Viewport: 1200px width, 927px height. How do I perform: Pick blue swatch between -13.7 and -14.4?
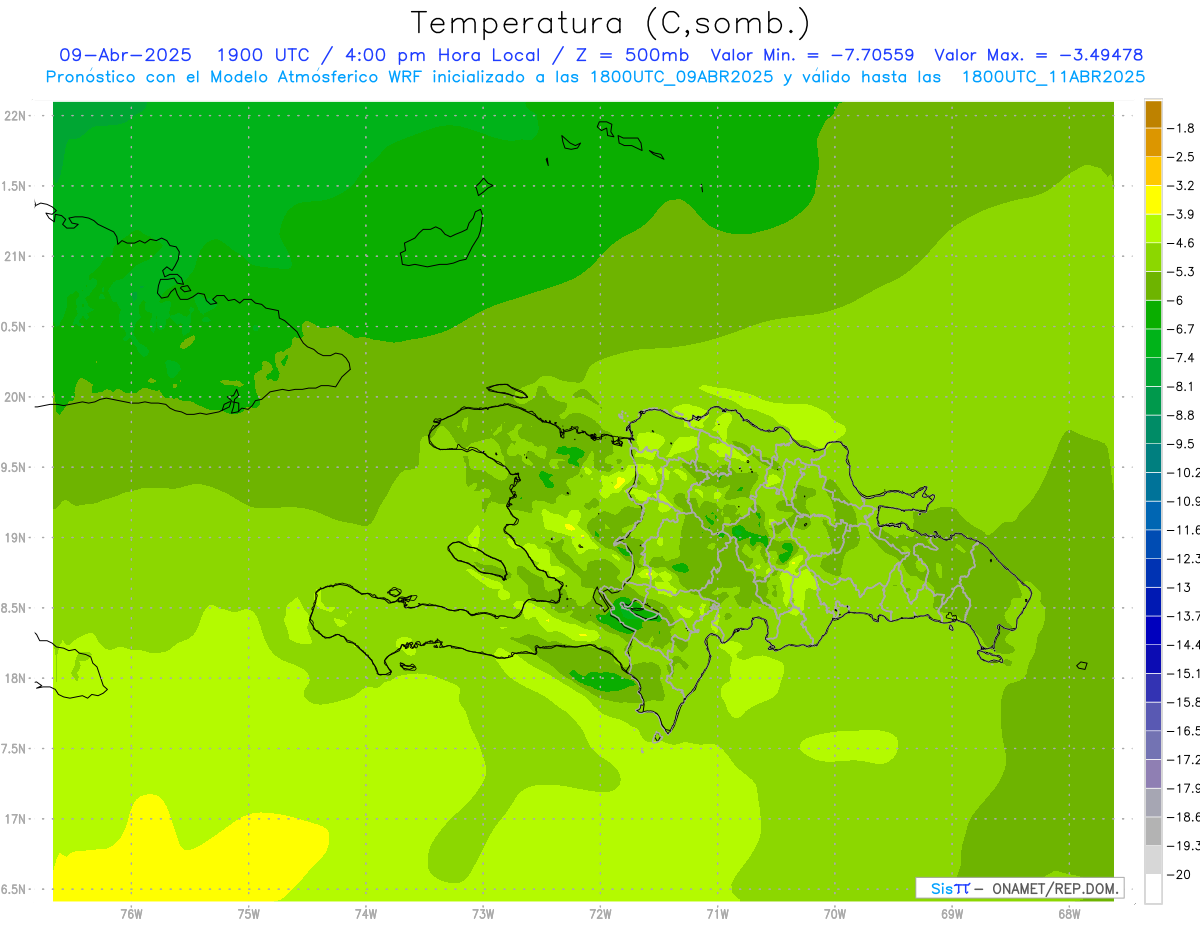point(1153,630)
